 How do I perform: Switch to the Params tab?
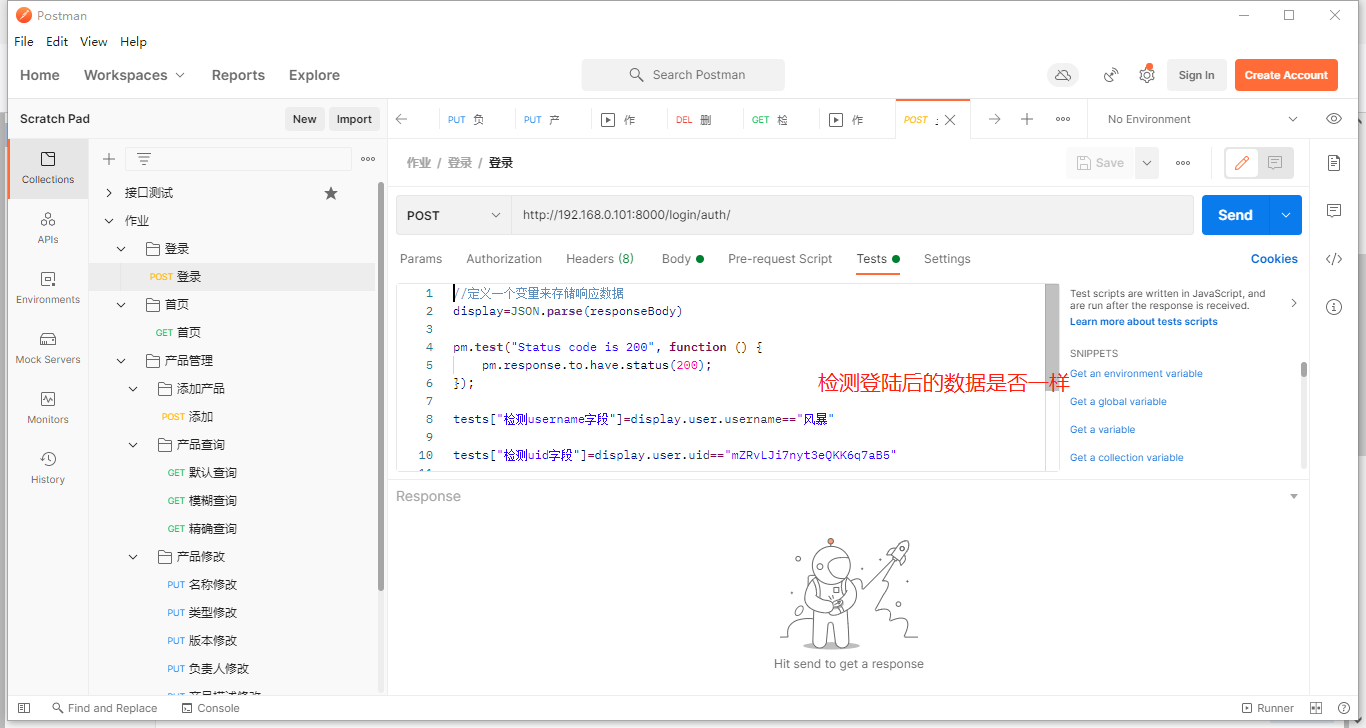tap(421, 259)
